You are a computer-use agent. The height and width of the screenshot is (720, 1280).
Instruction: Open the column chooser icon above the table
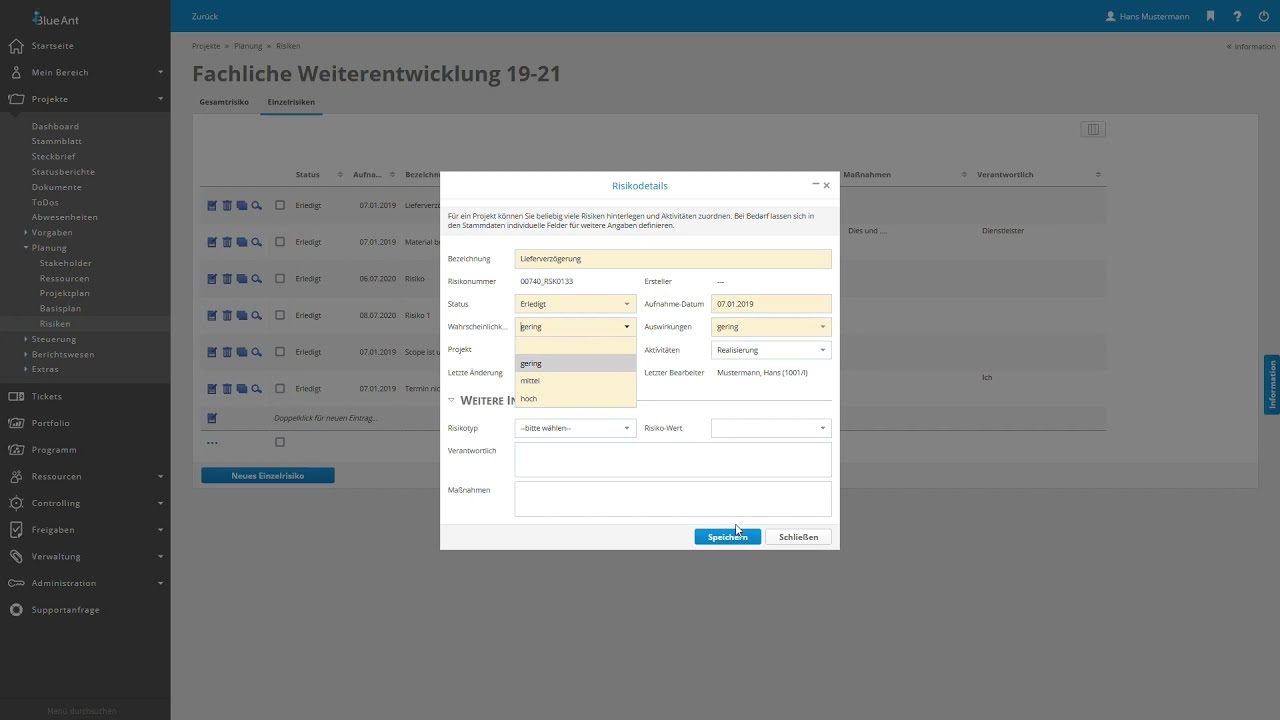[x=1093, y=129]
